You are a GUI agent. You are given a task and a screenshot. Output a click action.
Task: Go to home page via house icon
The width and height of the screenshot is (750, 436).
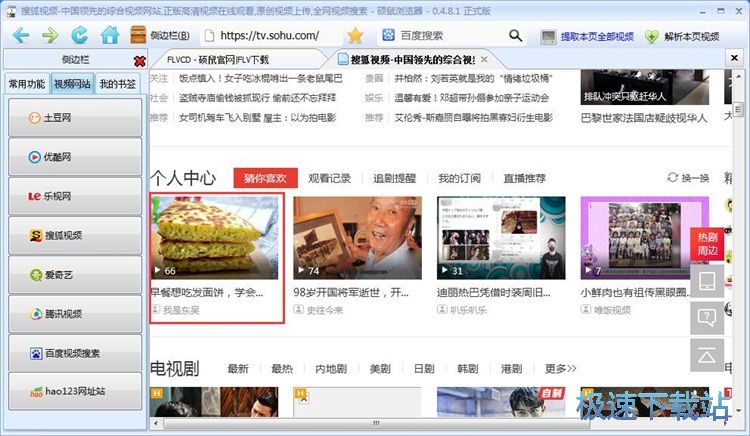(110, 35)
